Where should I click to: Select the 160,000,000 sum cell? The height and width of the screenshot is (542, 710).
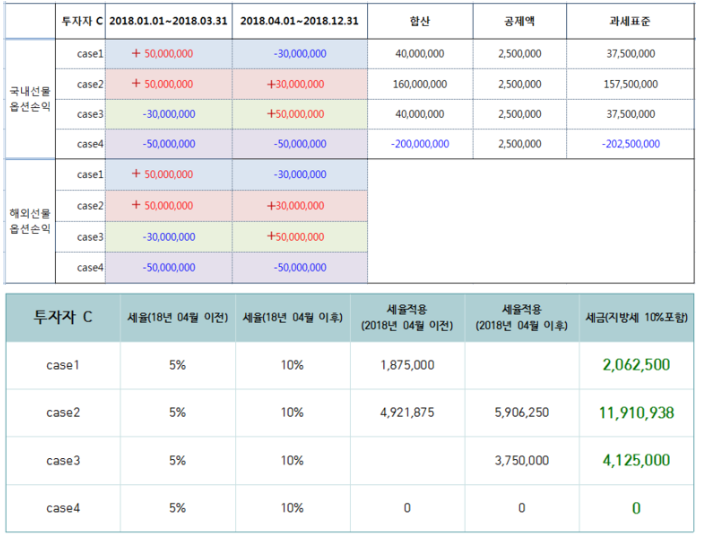coord(418,84)
